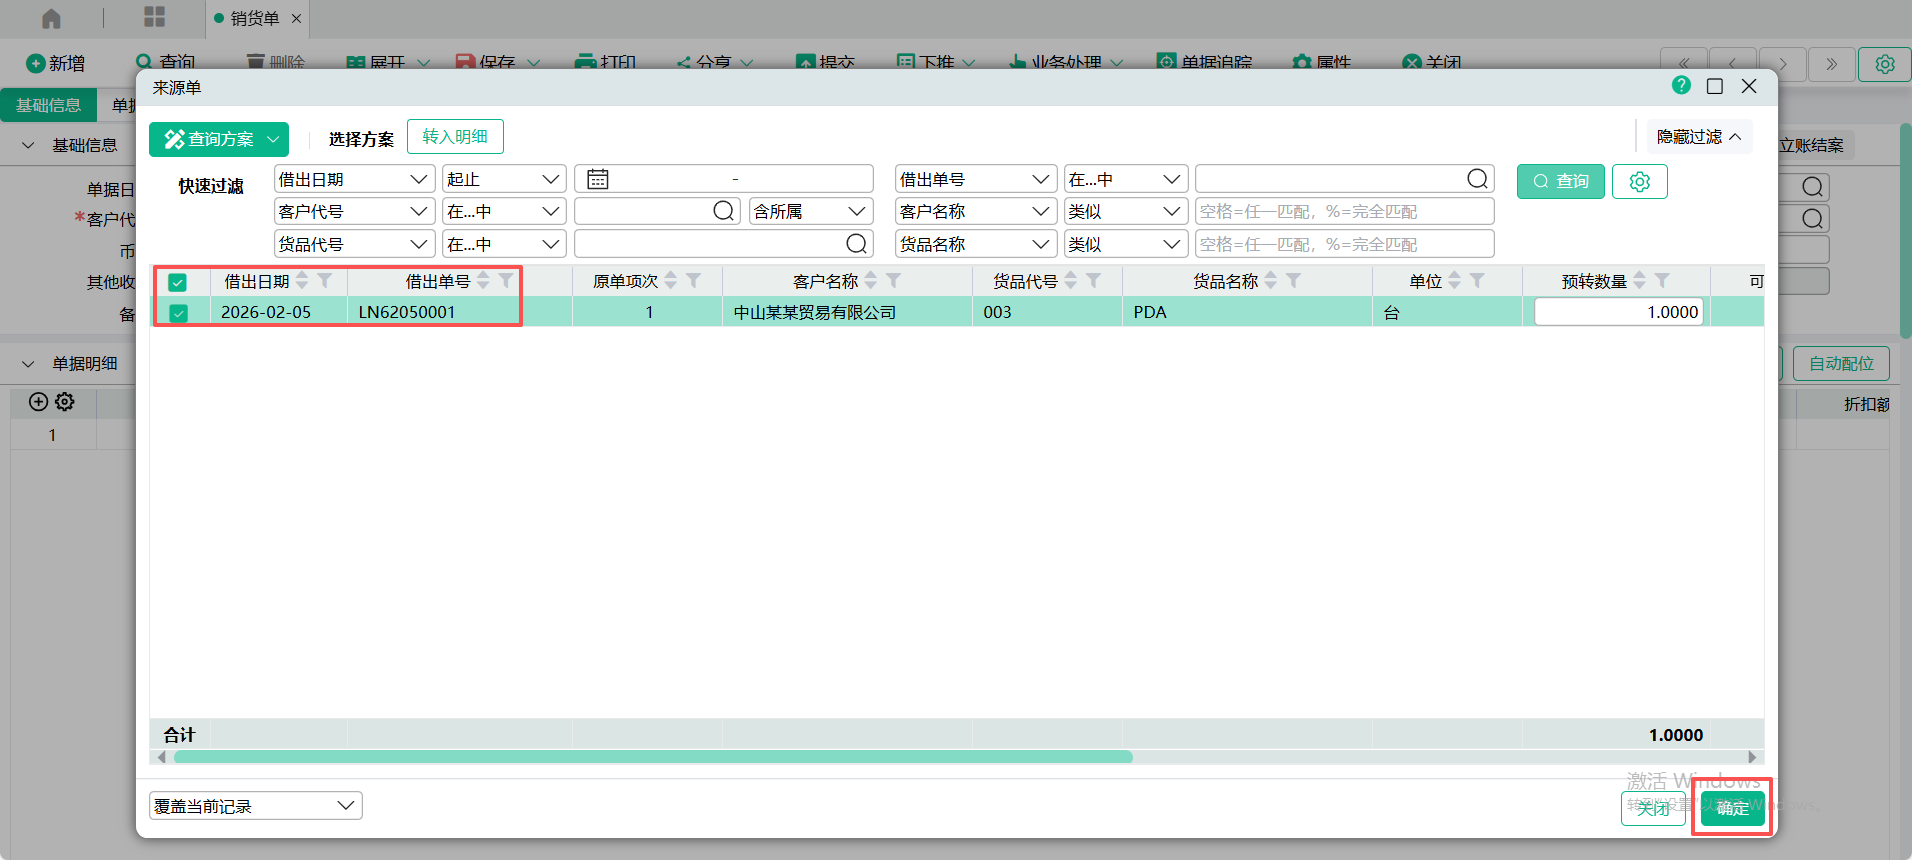Uncheck the row checkbox for LN62050001
The image size is (1912, 860).
tap(178, 313)
